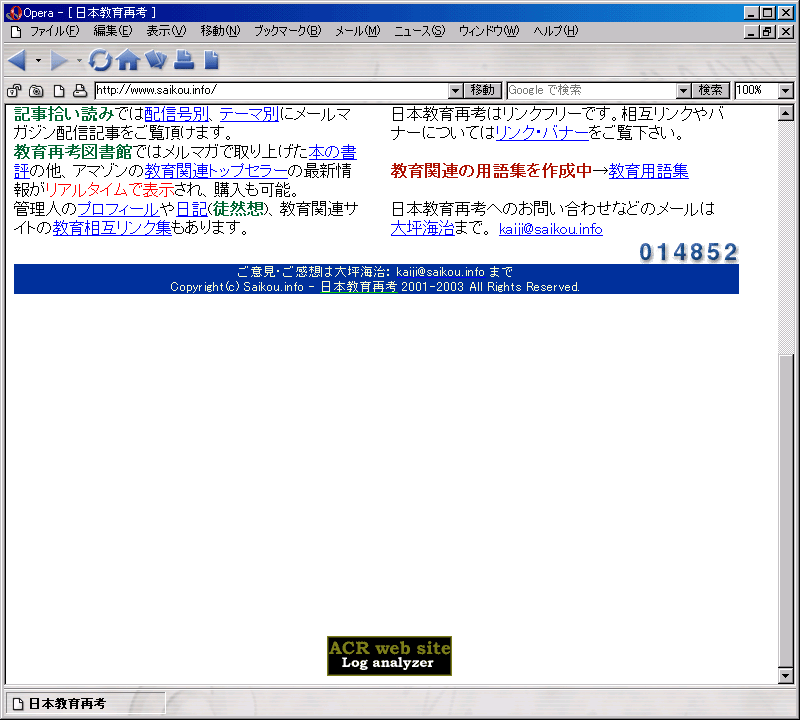This screenshot has width=800, height=720.
Task: Click the red リアルタイムで表示 text
Action: (x=110, y=190)
